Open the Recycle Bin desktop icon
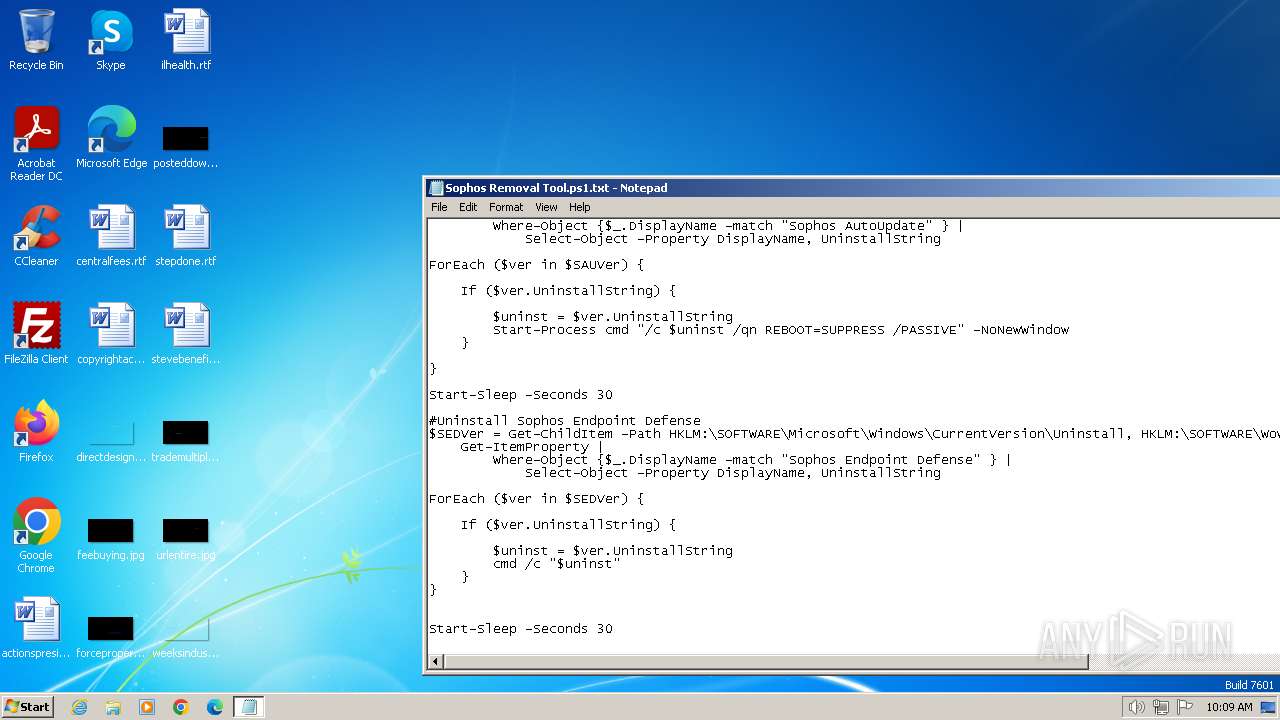Image resolution: width=1280 pixels, height=720 pixels. 36,40
